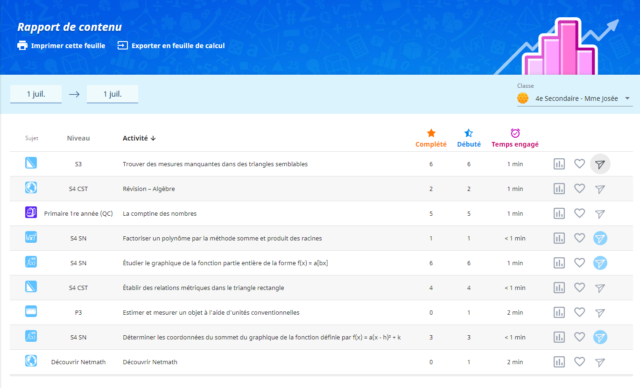Sort by the Activité column header
The image size is (640, 388).
(x=139, y=138)
